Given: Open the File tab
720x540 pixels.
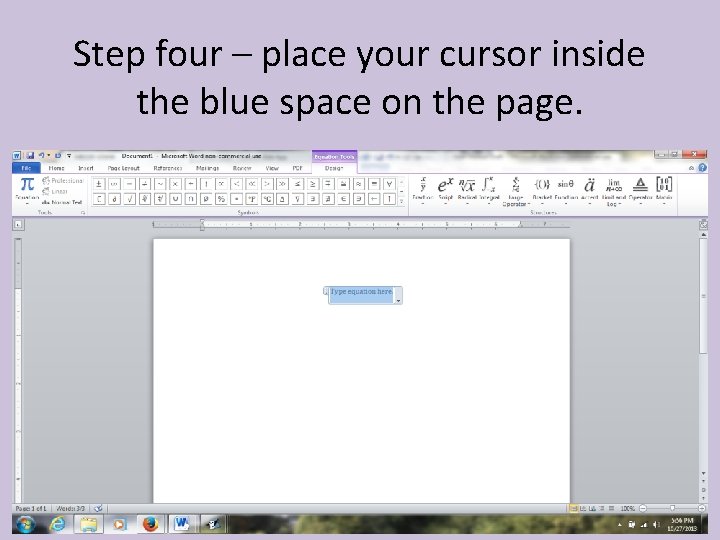Looking at the screenshot, I should tap(26, 168).
